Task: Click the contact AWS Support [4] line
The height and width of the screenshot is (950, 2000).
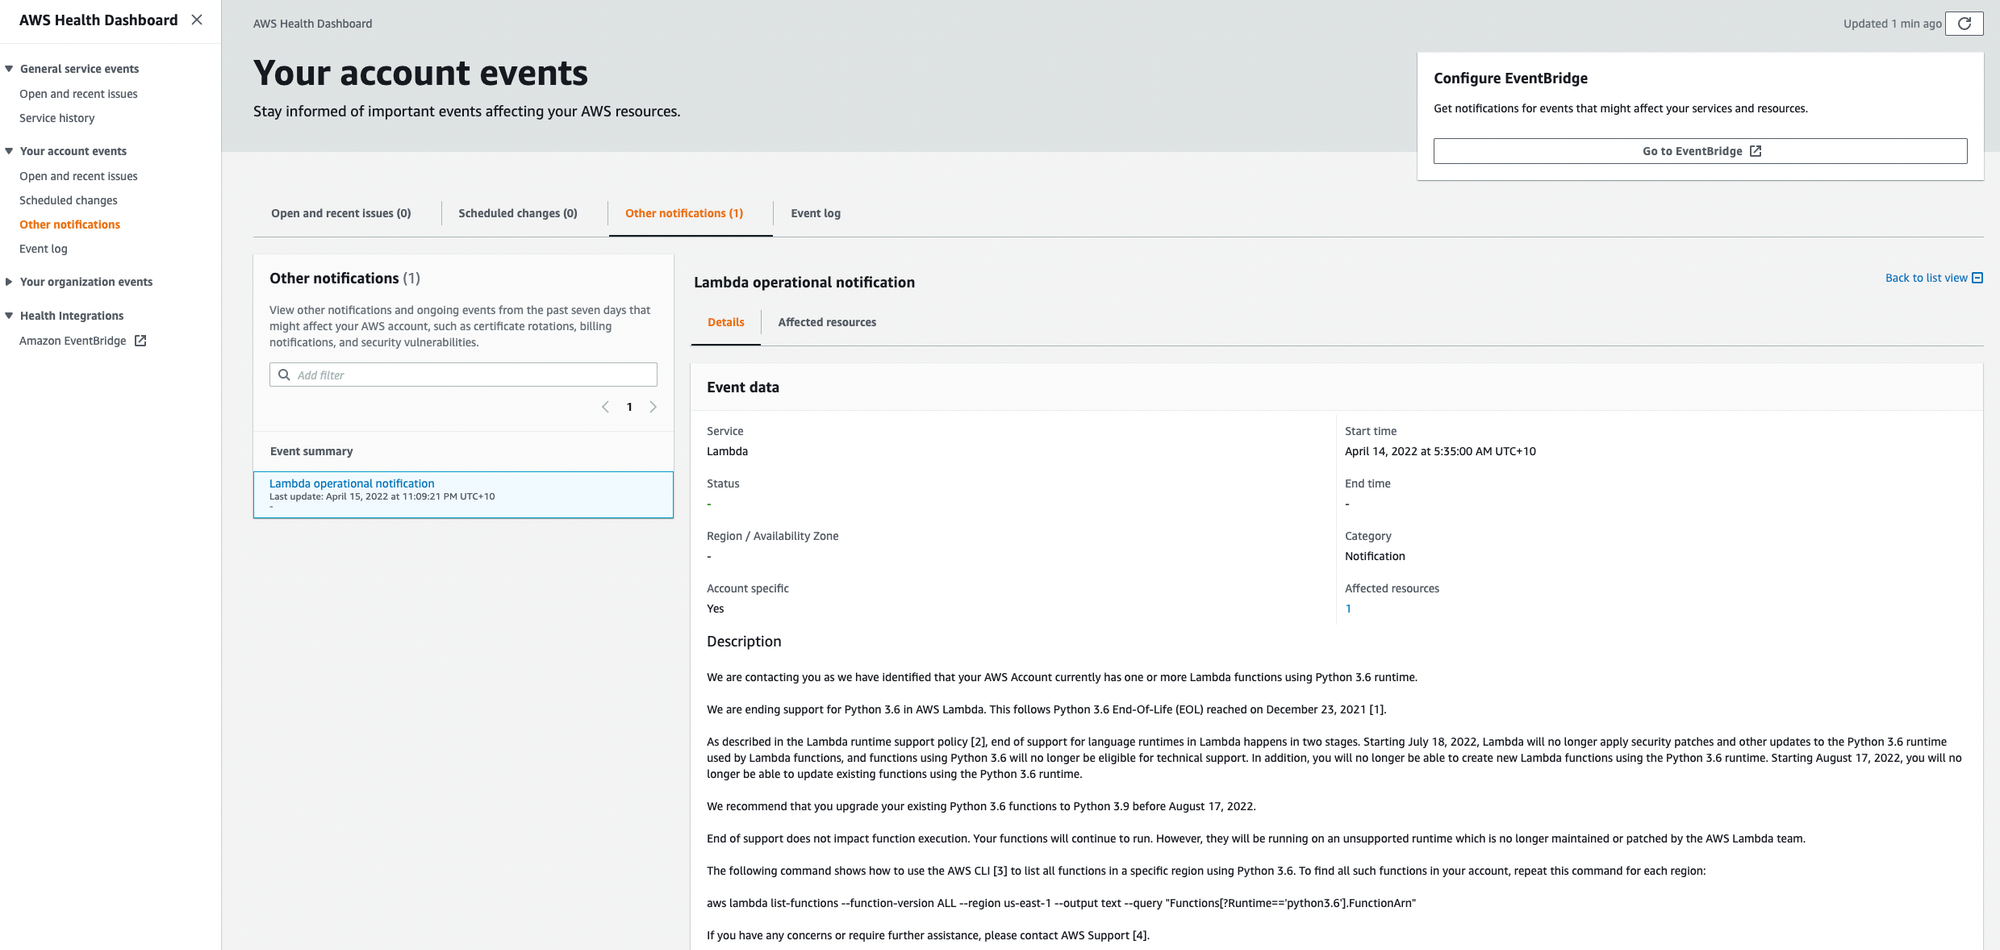Action: click(928, 936)
